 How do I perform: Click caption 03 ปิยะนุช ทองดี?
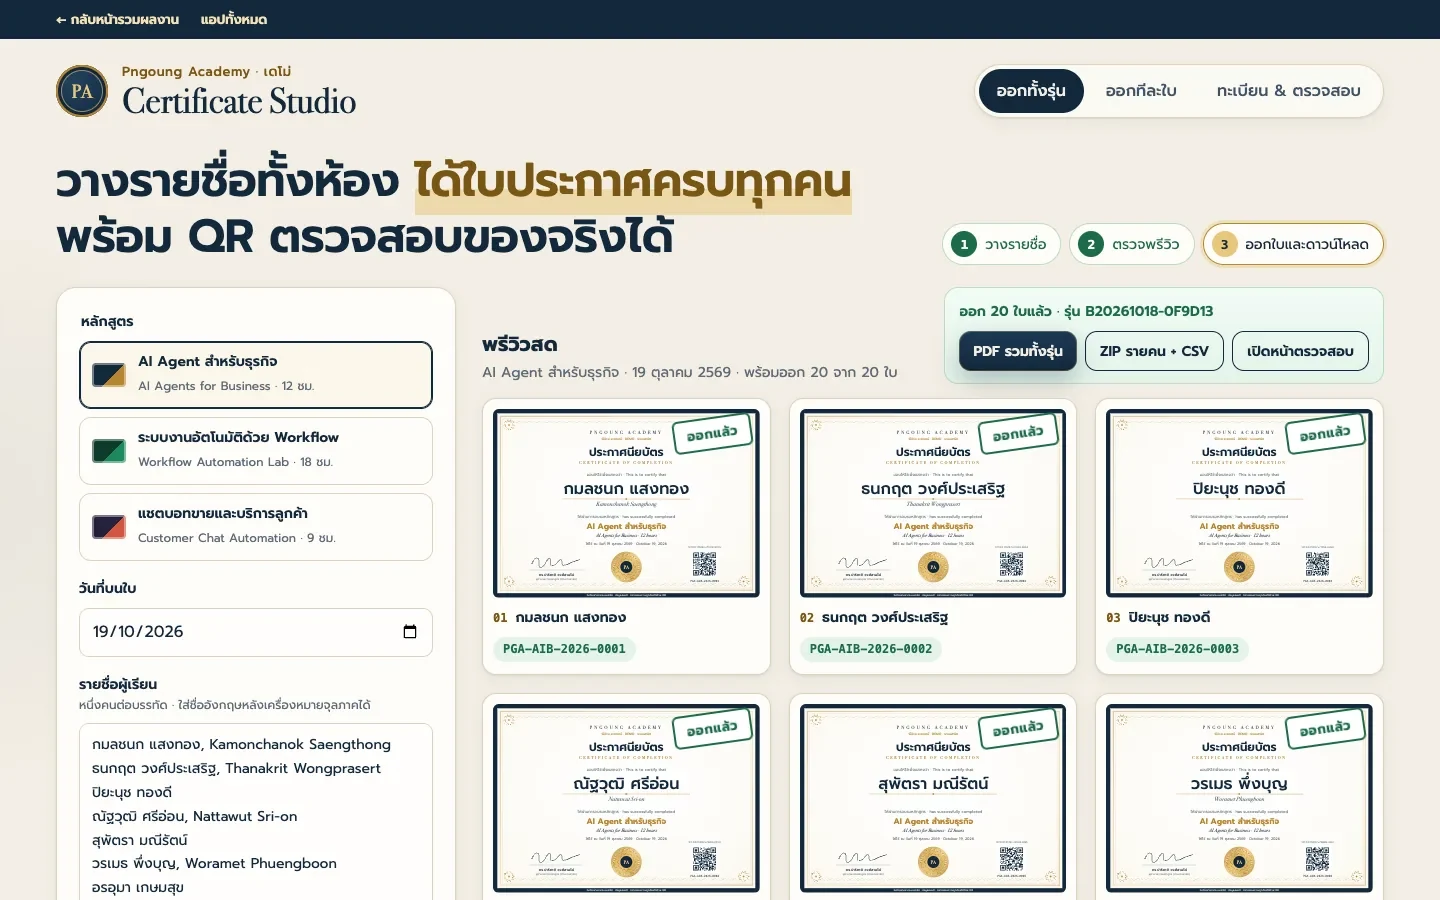click(1158, 618)
